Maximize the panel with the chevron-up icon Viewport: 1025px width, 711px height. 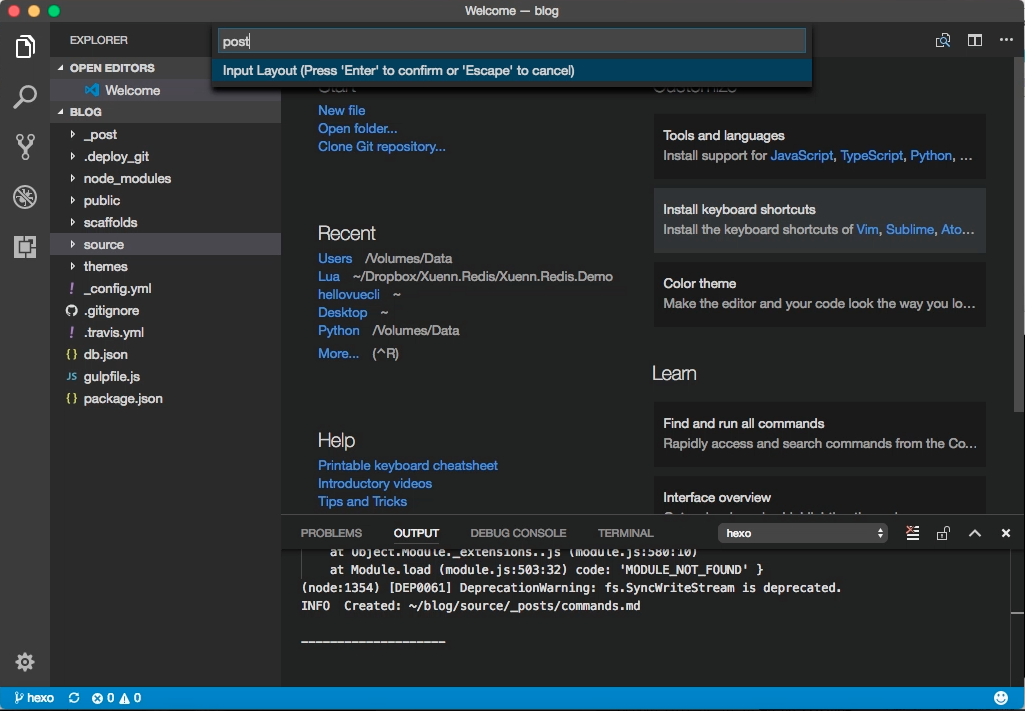pos(975,533)
